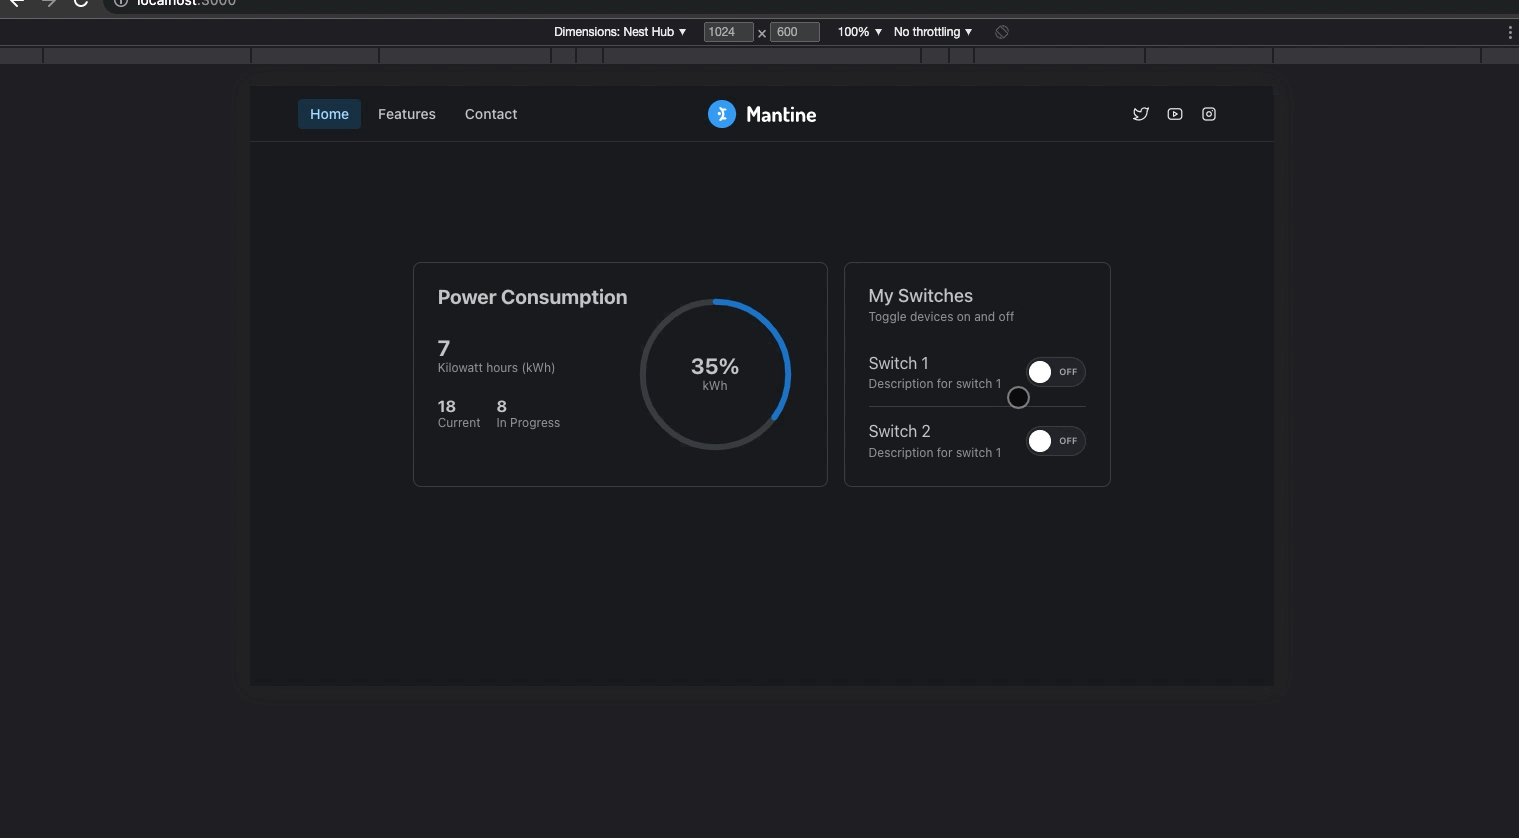Go back with browser back arrow
The width and height of the screenshot is (1519, 838).
click(x=17, y=3)
